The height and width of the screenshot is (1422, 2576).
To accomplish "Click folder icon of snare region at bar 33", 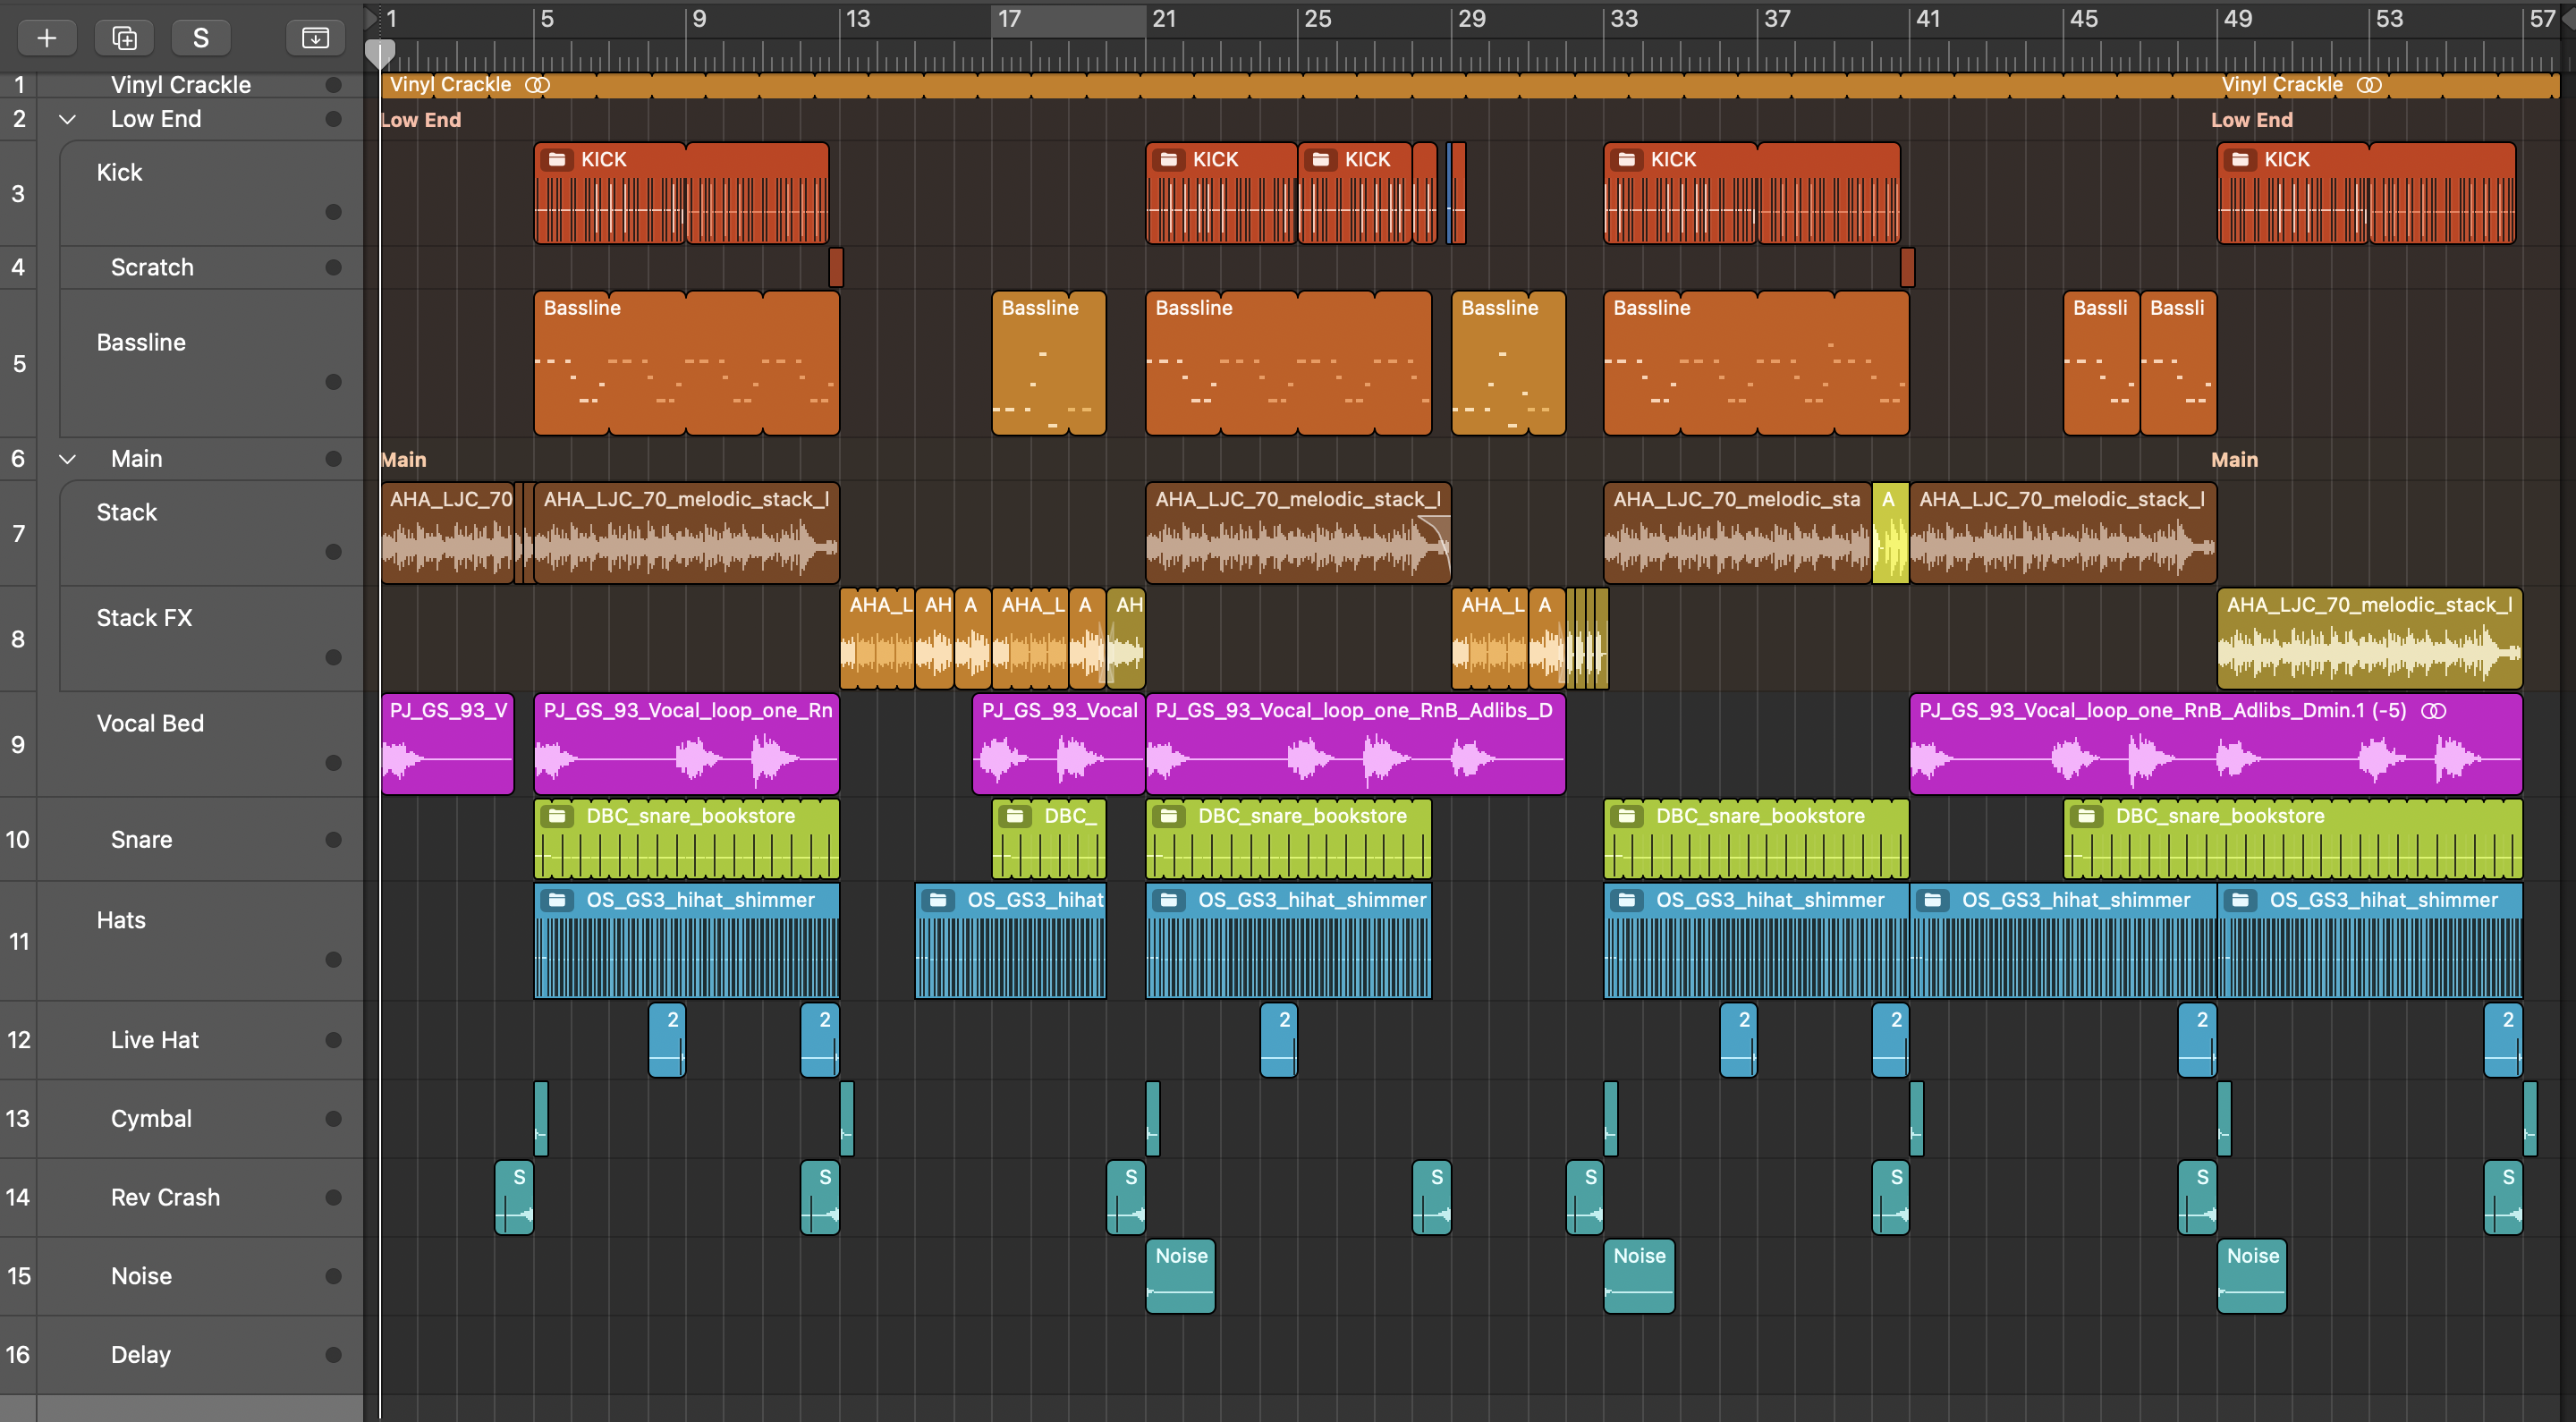I will tap(1627, 816).
